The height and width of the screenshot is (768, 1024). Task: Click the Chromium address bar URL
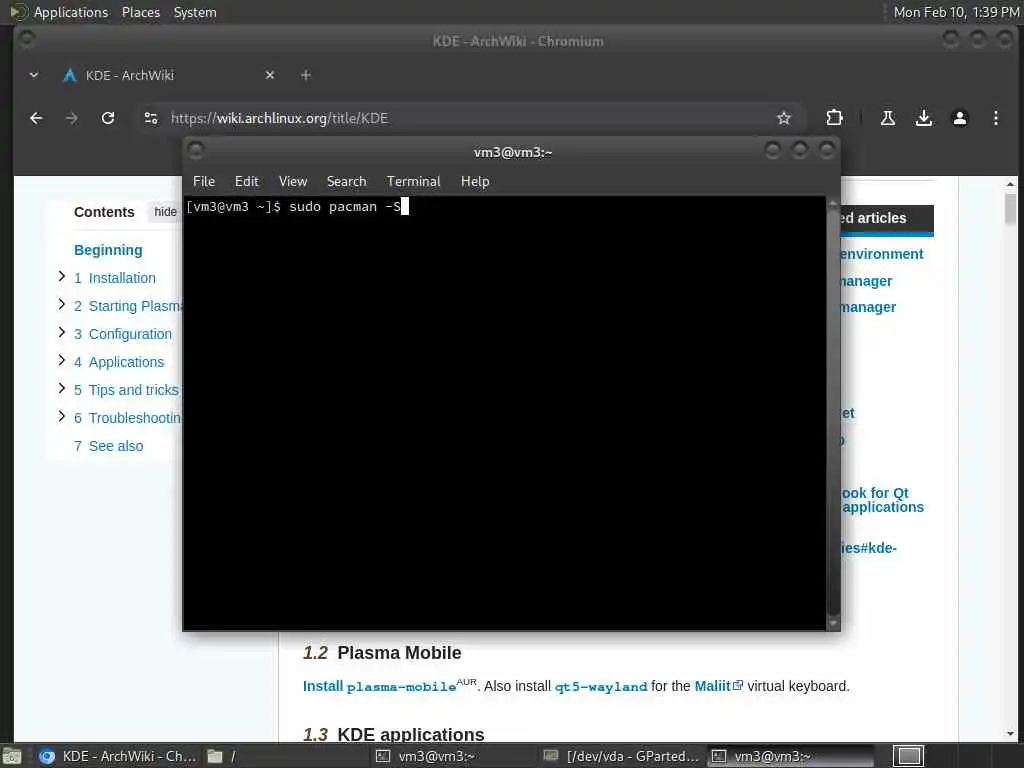point(280,118)
